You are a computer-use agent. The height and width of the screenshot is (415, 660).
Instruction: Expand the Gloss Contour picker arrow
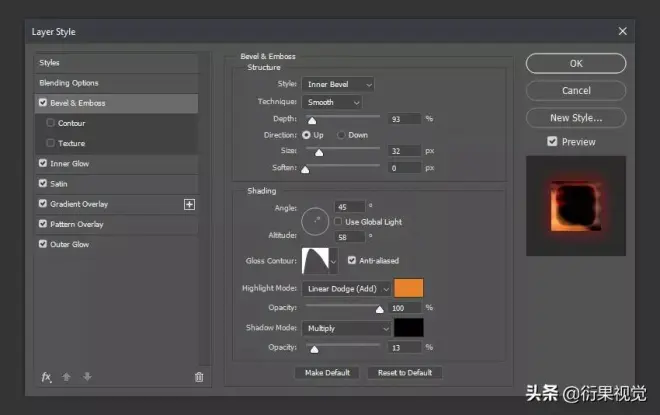coord(333,261)
